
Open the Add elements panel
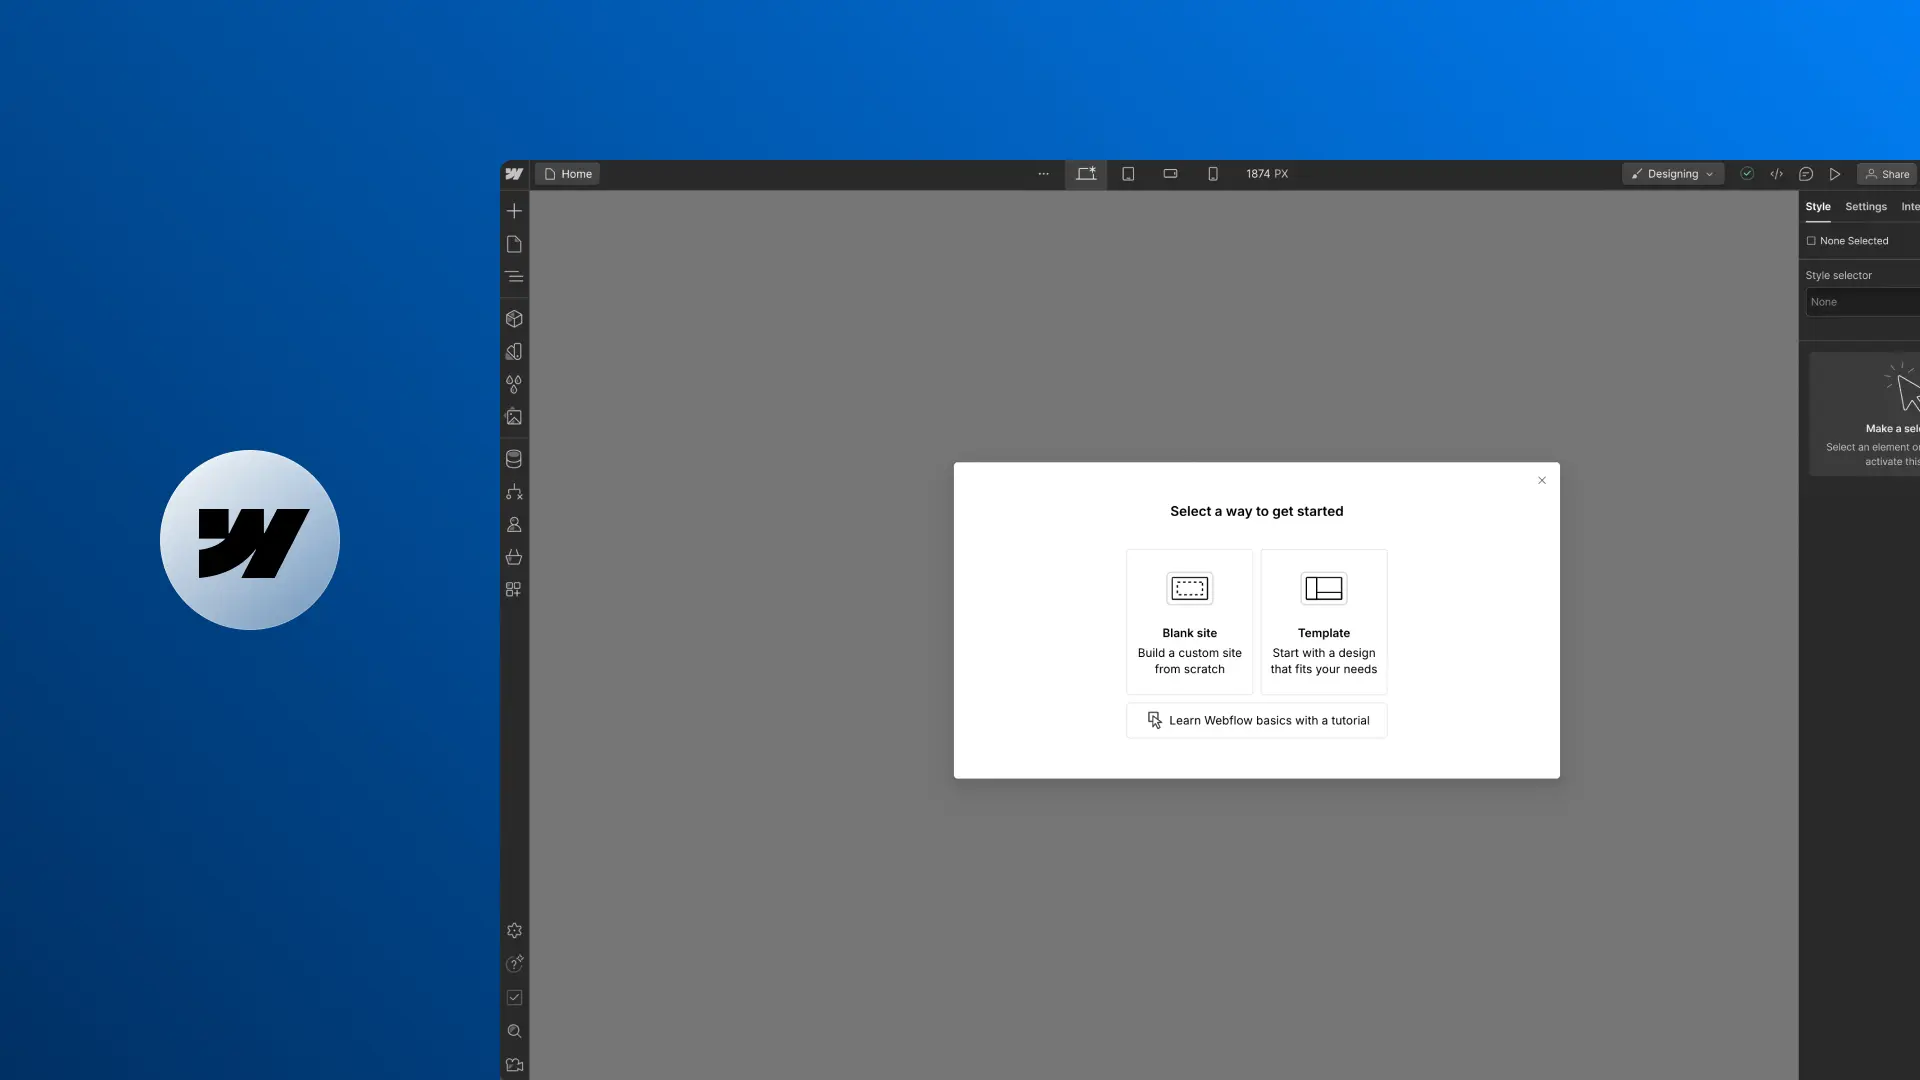pyautogui.click(x=514, y=211)
